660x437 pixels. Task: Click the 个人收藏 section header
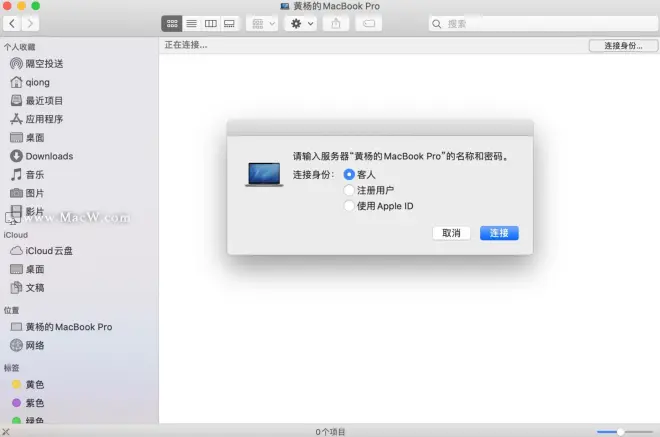tap(19, 47)
